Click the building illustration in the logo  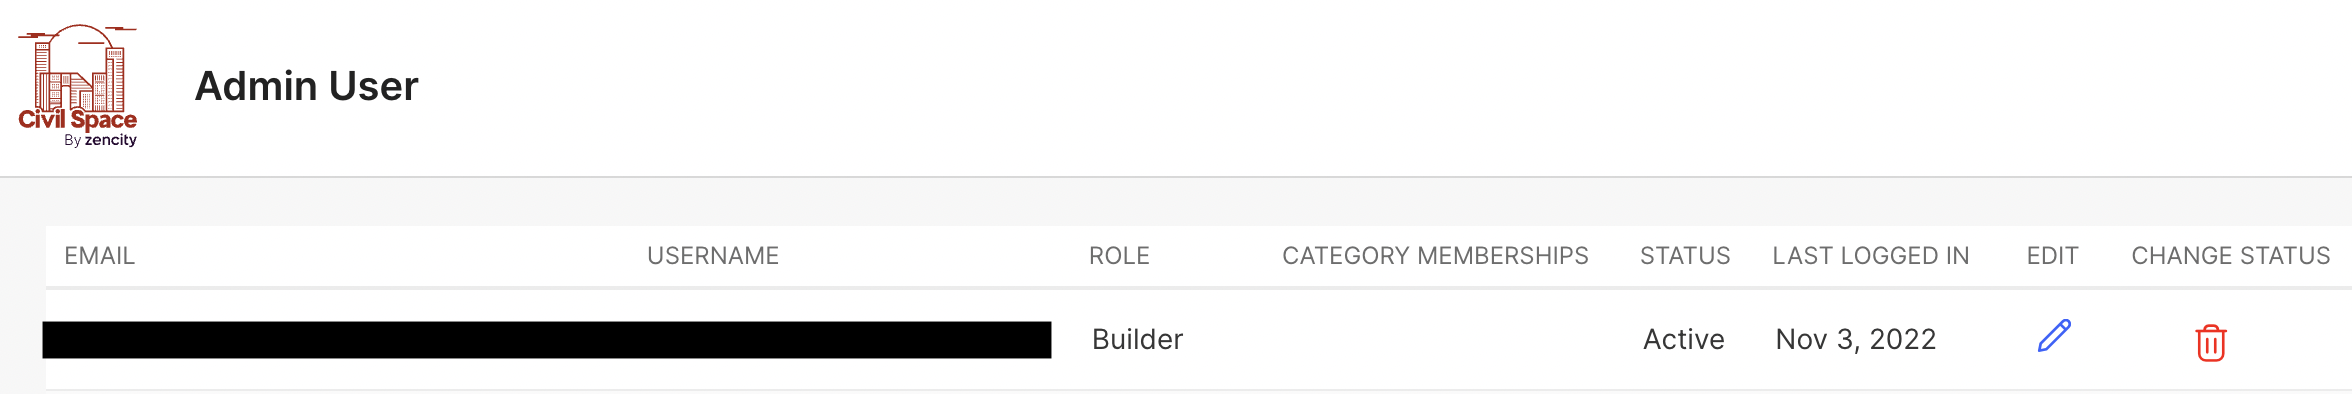[x=79, y=68]
